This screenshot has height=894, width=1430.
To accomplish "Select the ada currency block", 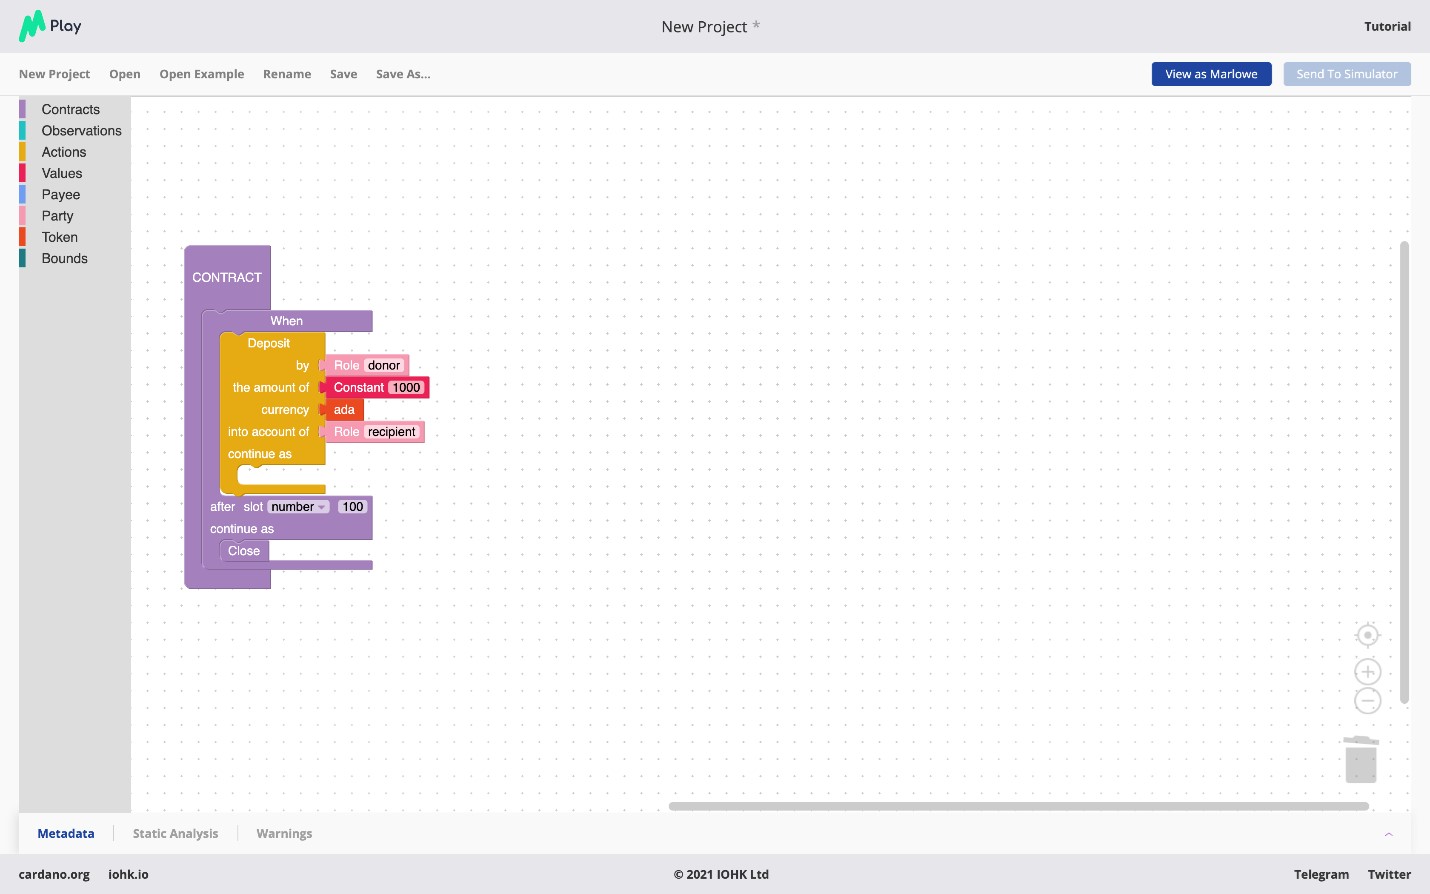I will [344, 410].
